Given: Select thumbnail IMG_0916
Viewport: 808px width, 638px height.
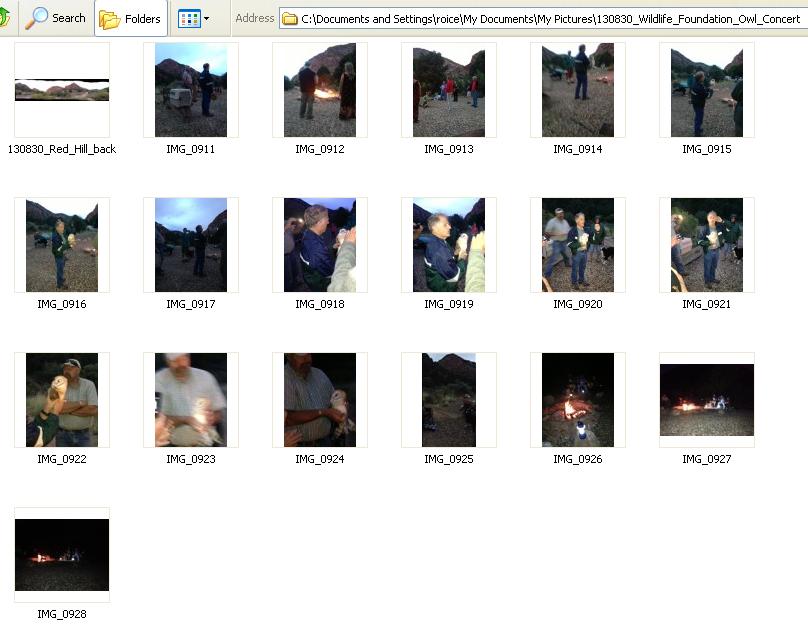Looking at the screenshot, I should pyautogui.click(x=62, y=245).
